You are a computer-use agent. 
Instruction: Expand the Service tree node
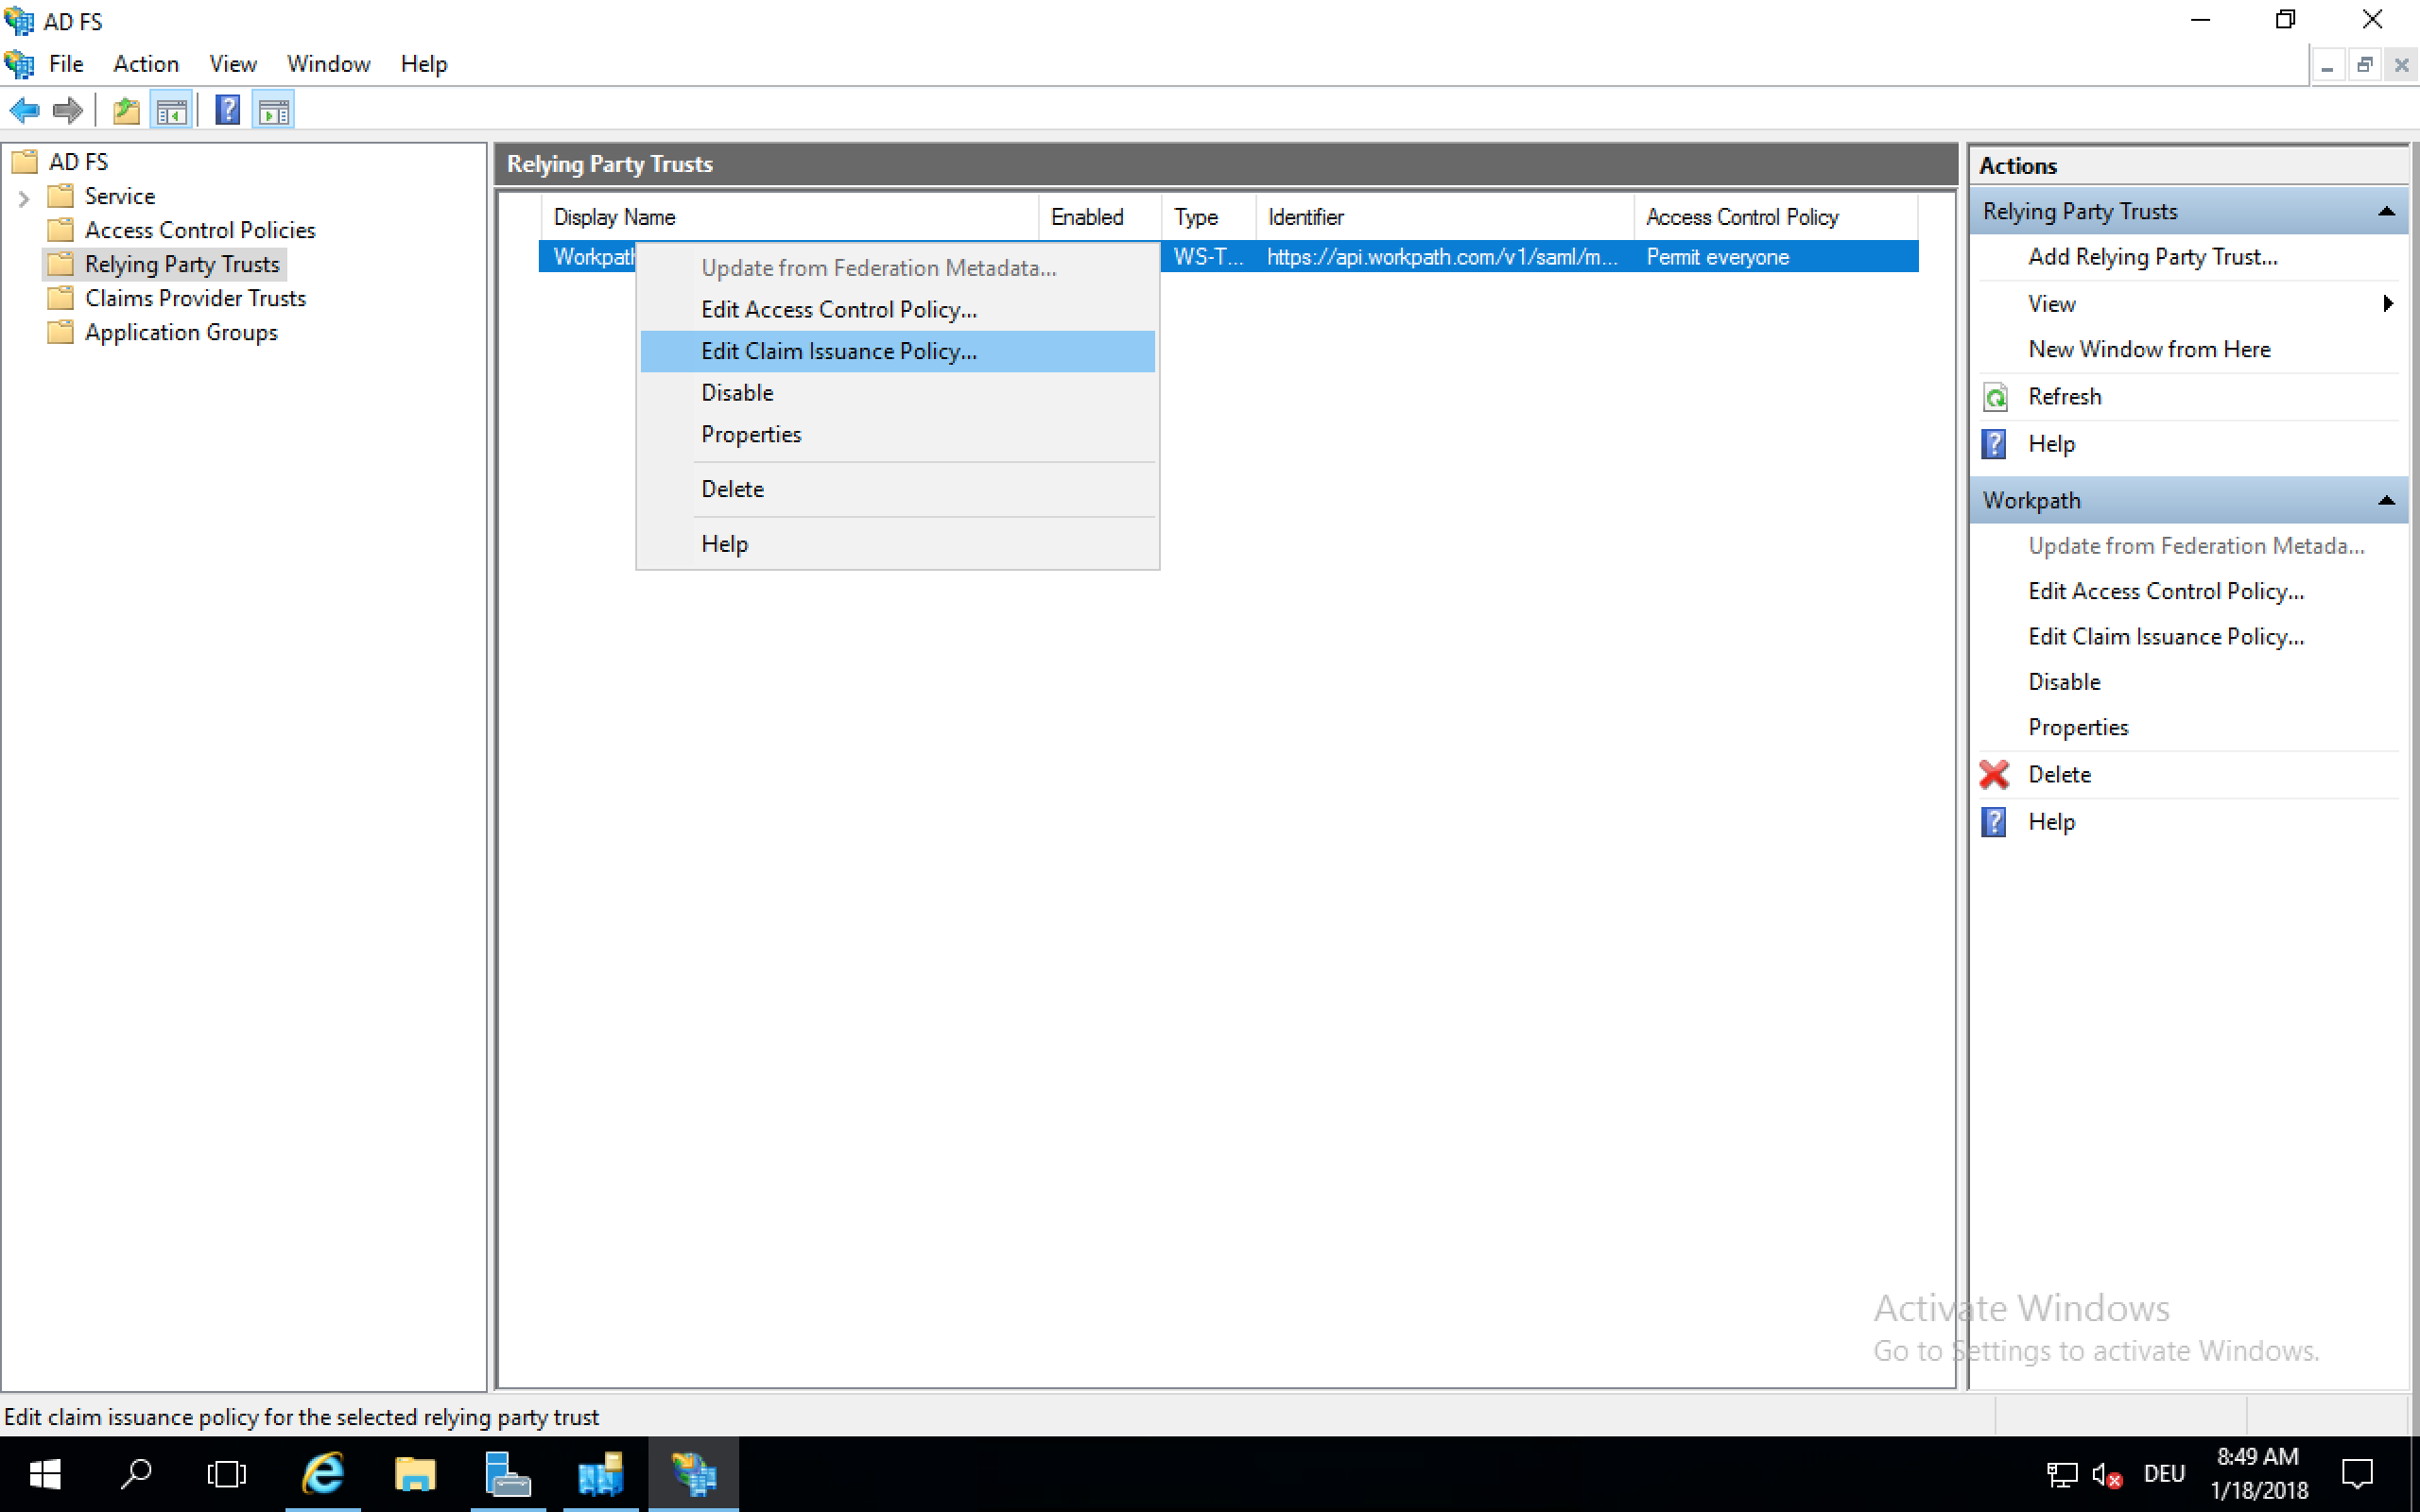[x=24, y=198]
